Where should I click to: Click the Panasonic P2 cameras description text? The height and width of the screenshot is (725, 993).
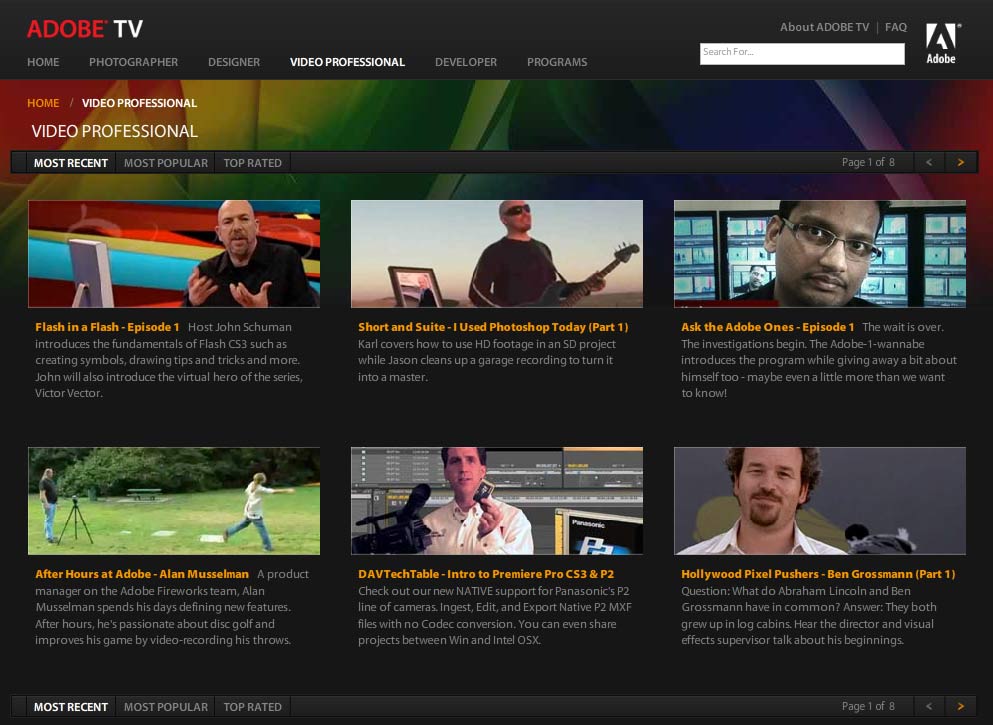[x=495, y=615]
